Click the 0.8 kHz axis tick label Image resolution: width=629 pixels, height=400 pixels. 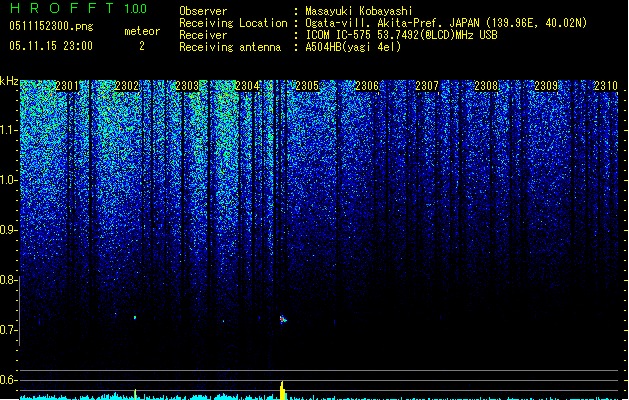[9, 280]
